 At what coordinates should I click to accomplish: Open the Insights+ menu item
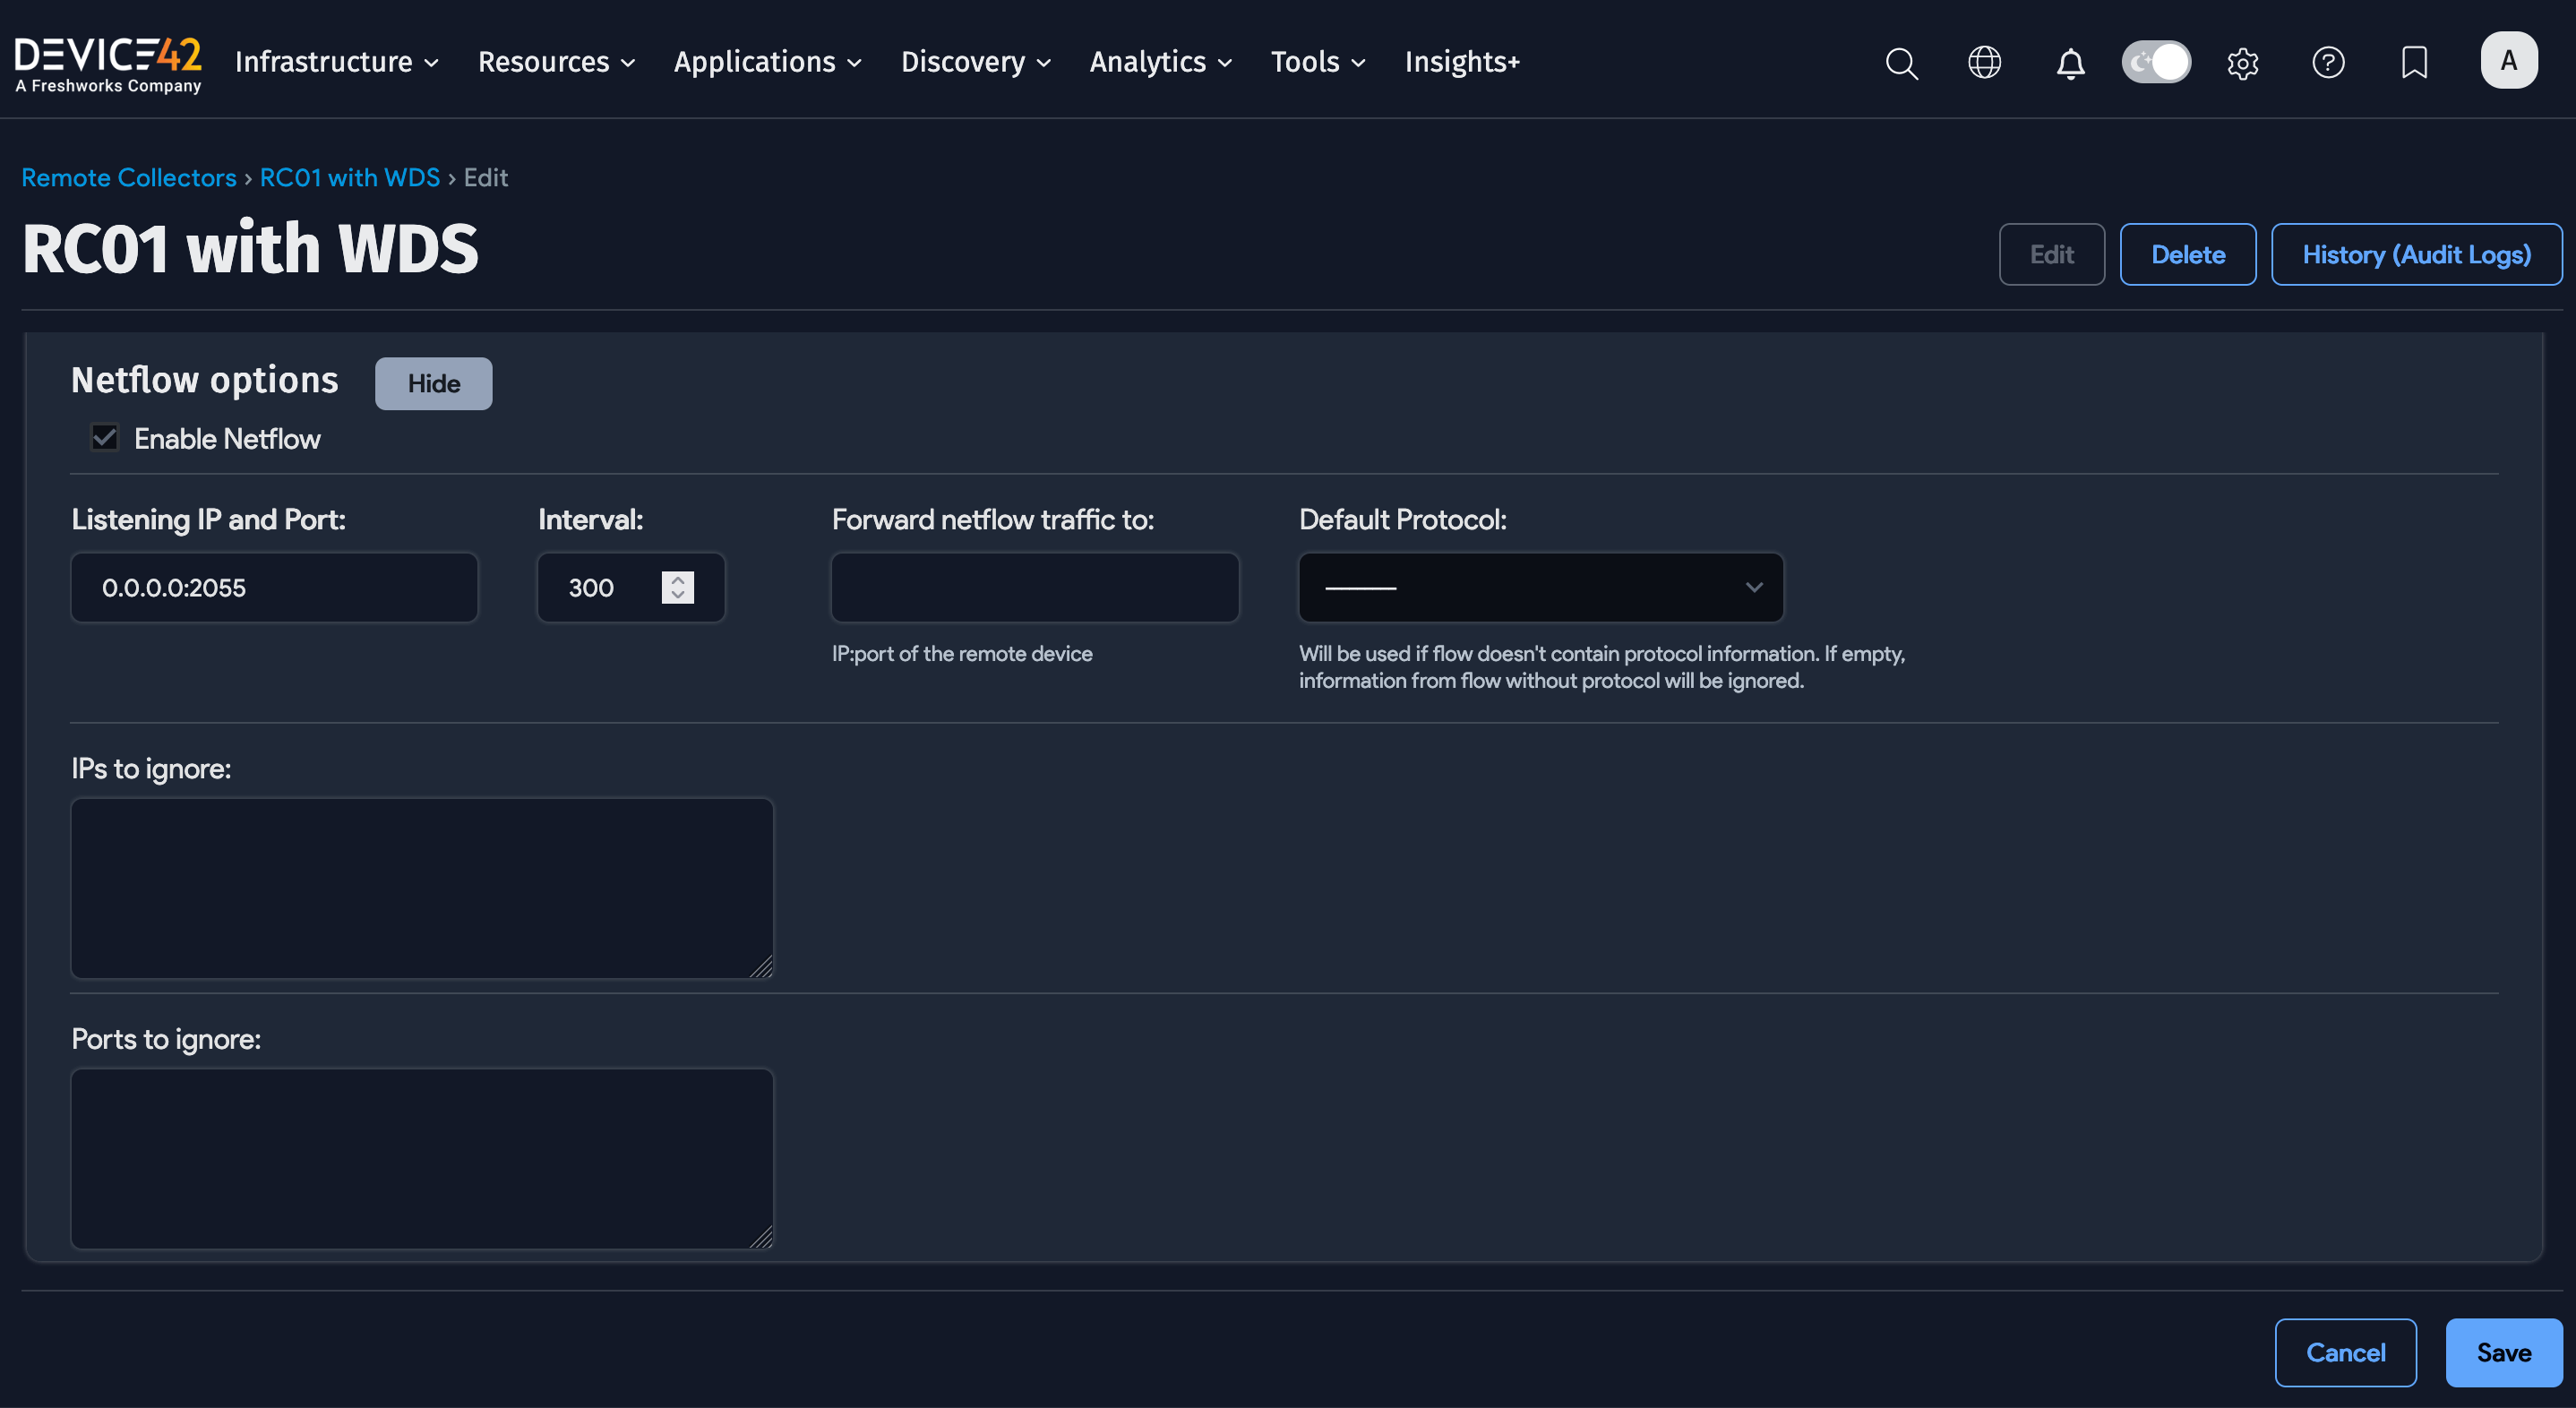(x=1462, y=62)
